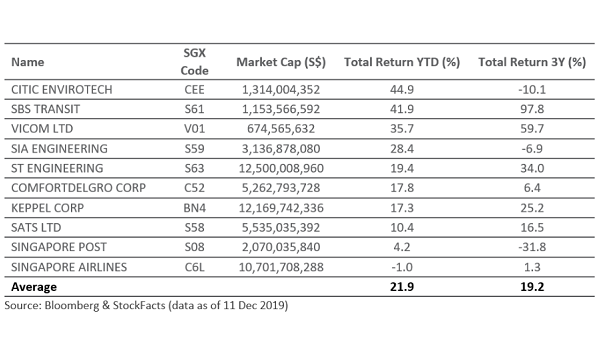Click the Bloomberg & StockFacts source note

[x=146, y=306]
